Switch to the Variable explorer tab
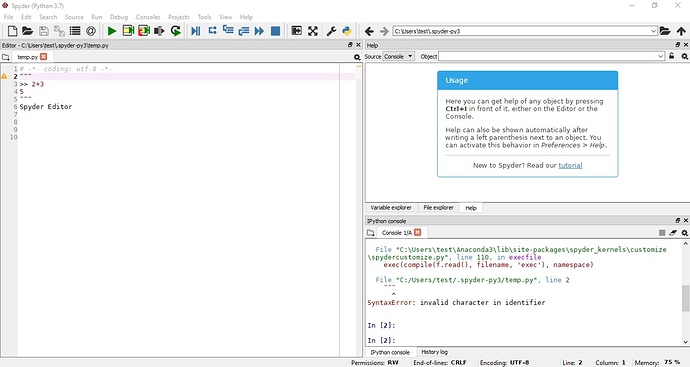 point(391,208)
